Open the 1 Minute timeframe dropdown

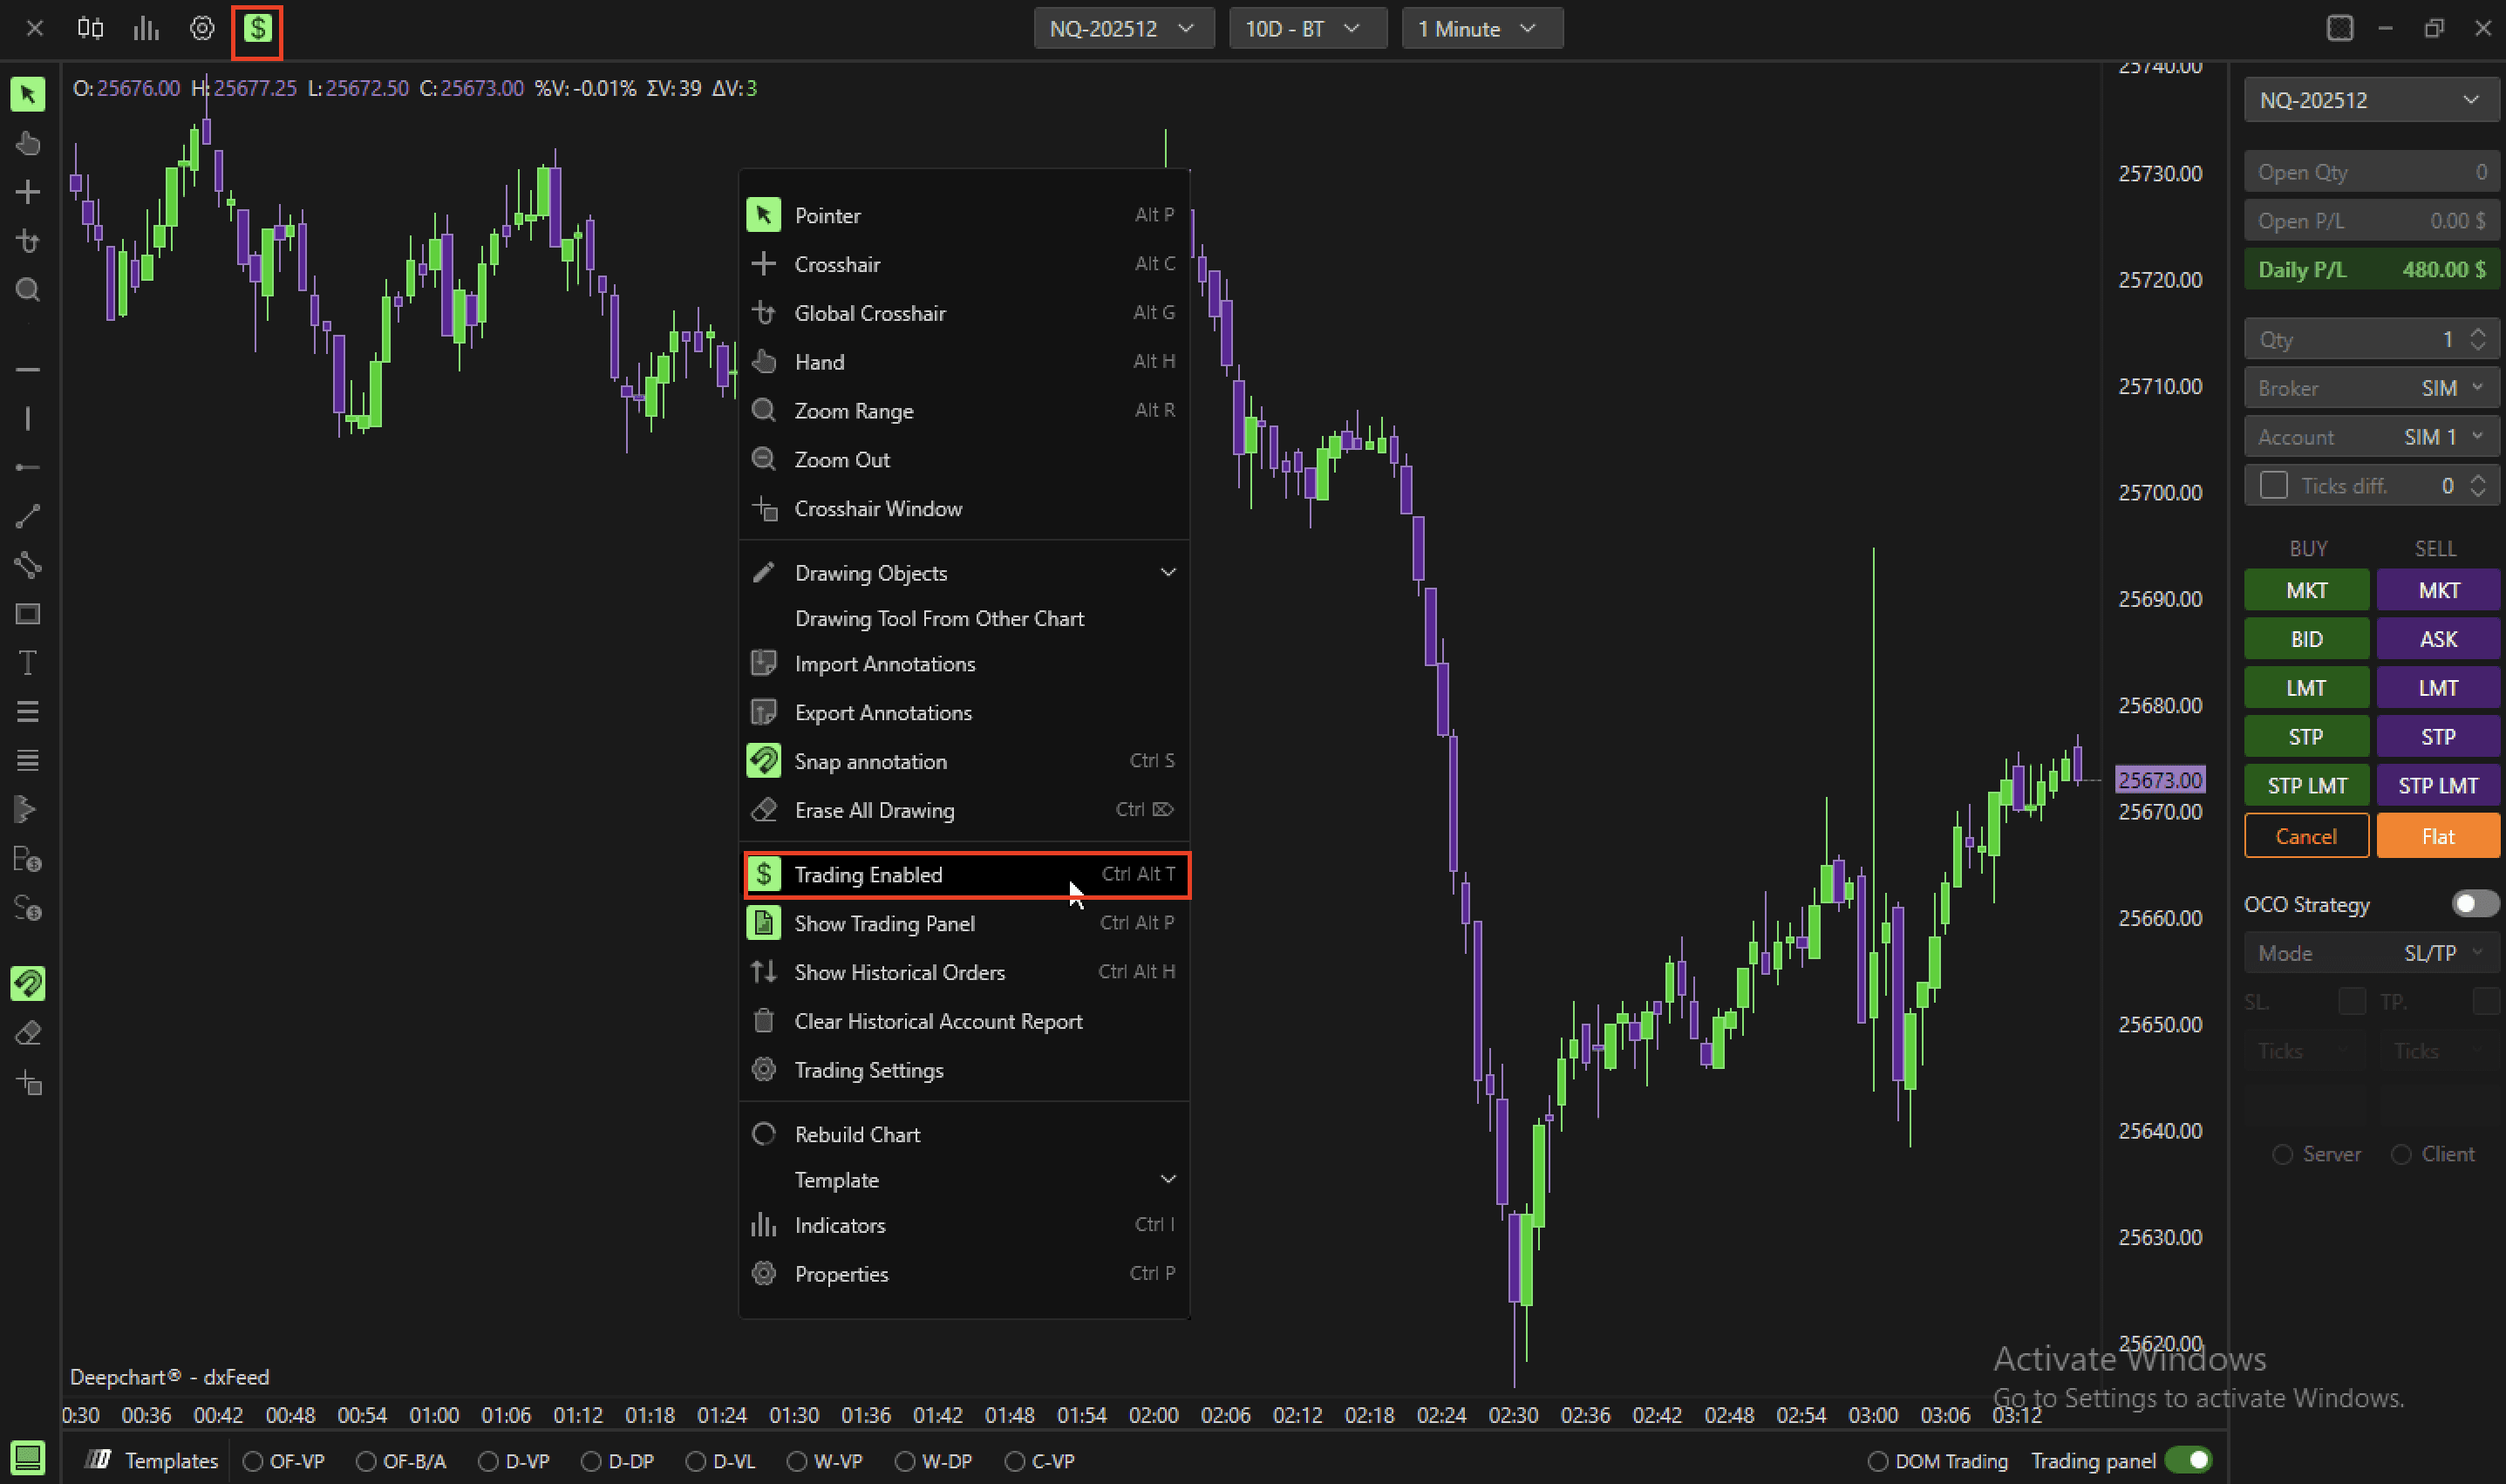(x=1481, y=29)
